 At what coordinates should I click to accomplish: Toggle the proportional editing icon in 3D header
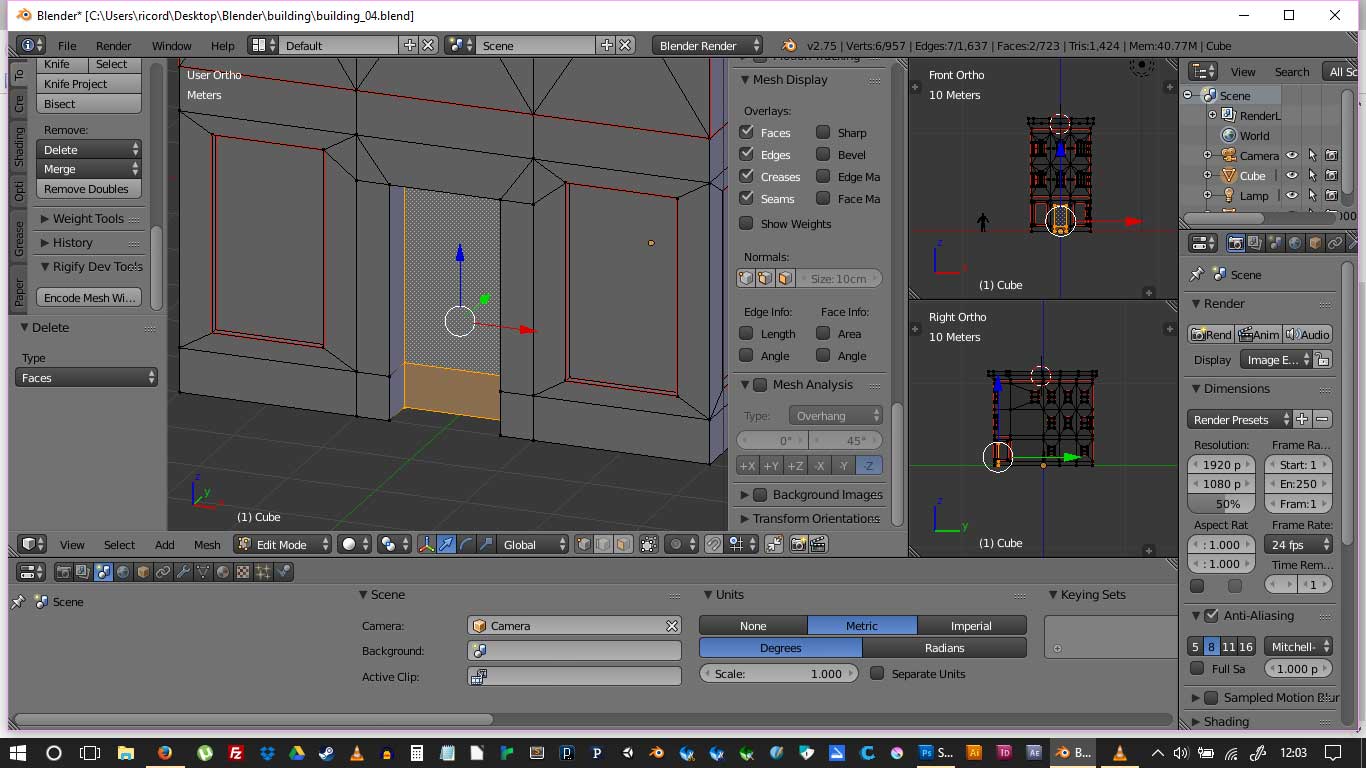pyautogui.click(x=676, y=544)
